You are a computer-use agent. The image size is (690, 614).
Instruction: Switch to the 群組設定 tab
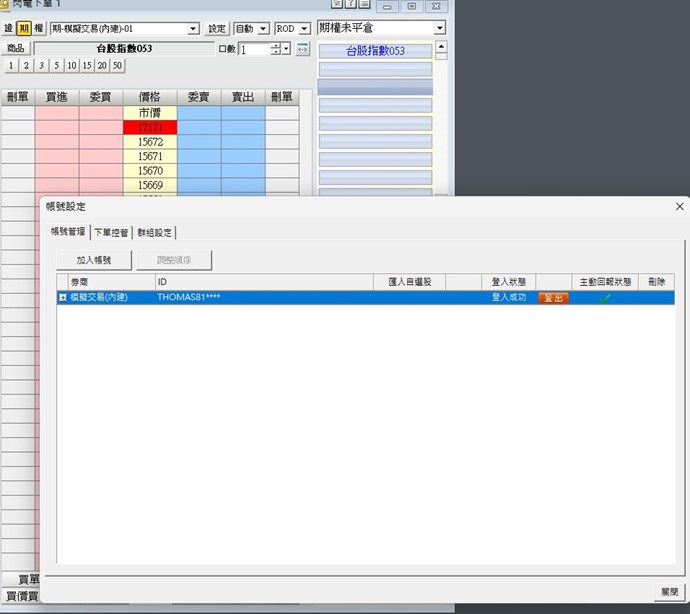click(155, 232)
